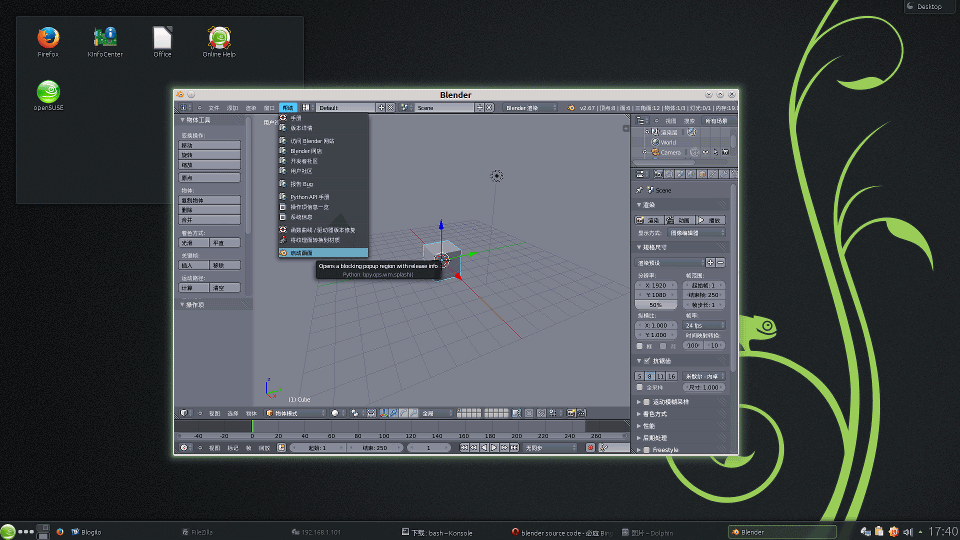The image size is (960, 540).
Task: Click the proportional editing icon in 3D header
Action: pos(529,413)
